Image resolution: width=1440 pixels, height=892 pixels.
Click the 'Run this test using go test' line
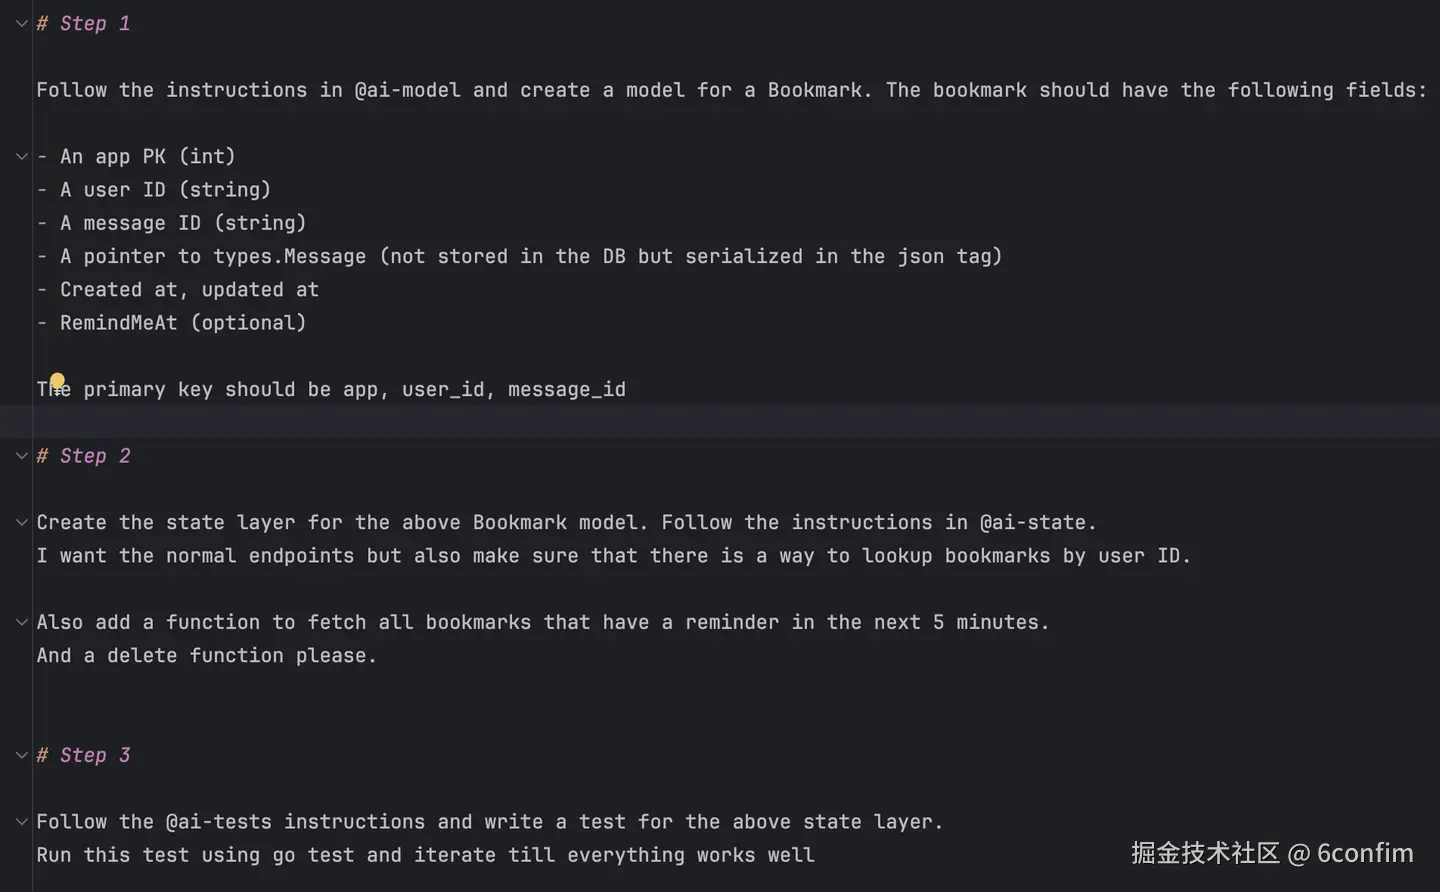(x=425, y=855)
